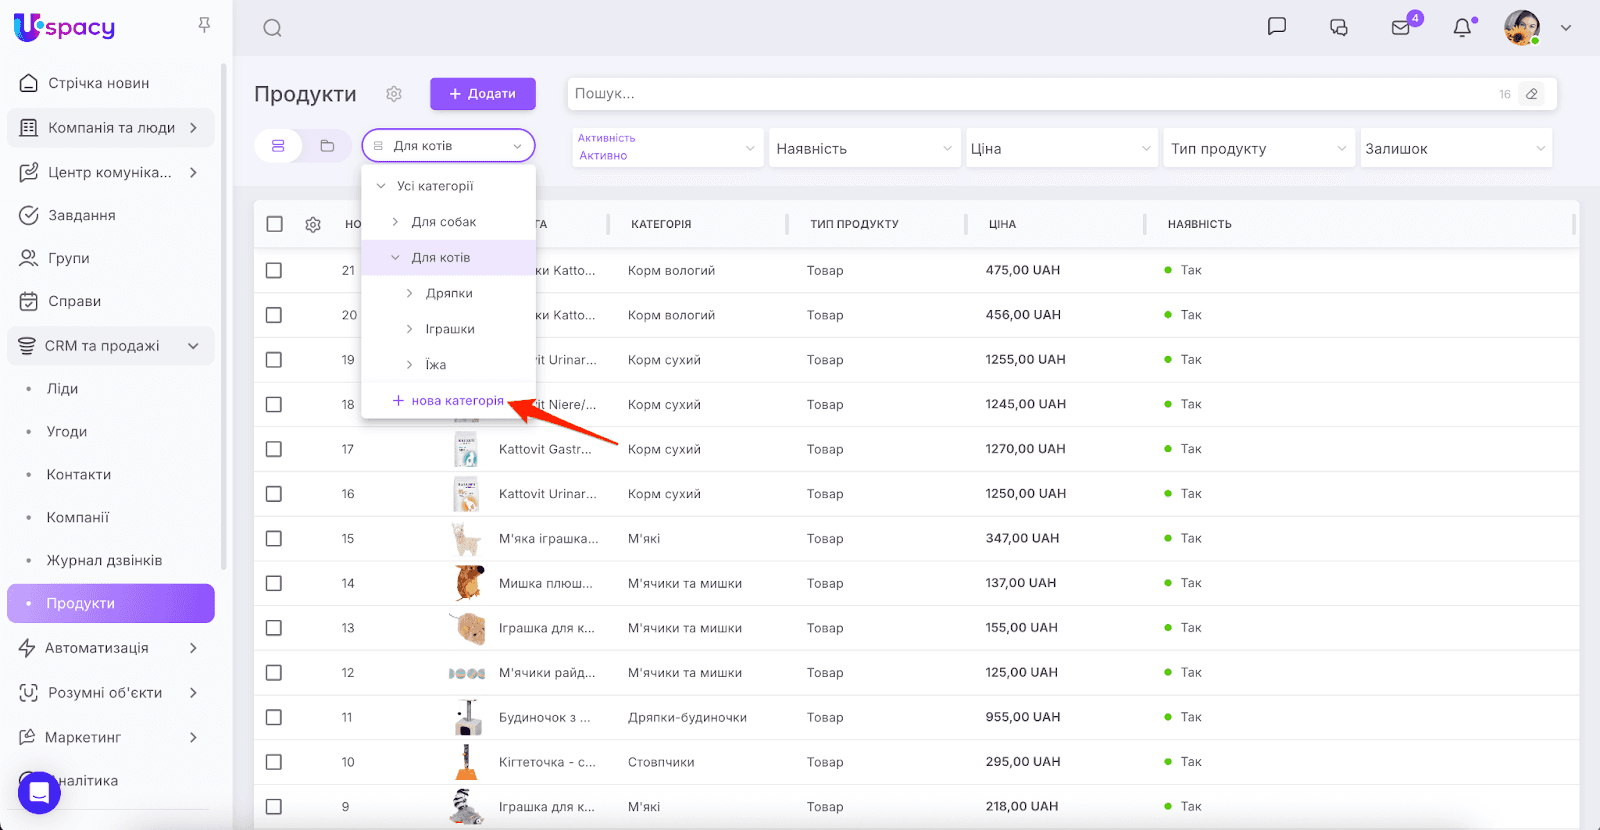Select Для собак category in list

[x=444, y=222]
